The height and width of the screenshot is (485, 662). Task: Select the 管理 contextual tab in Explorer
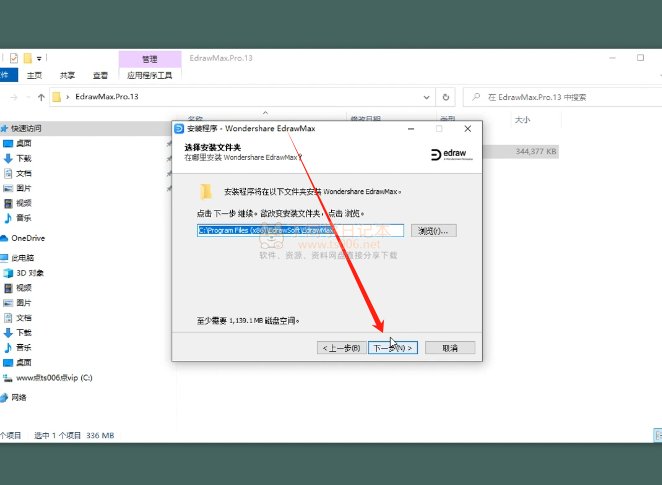click(150, 59)
